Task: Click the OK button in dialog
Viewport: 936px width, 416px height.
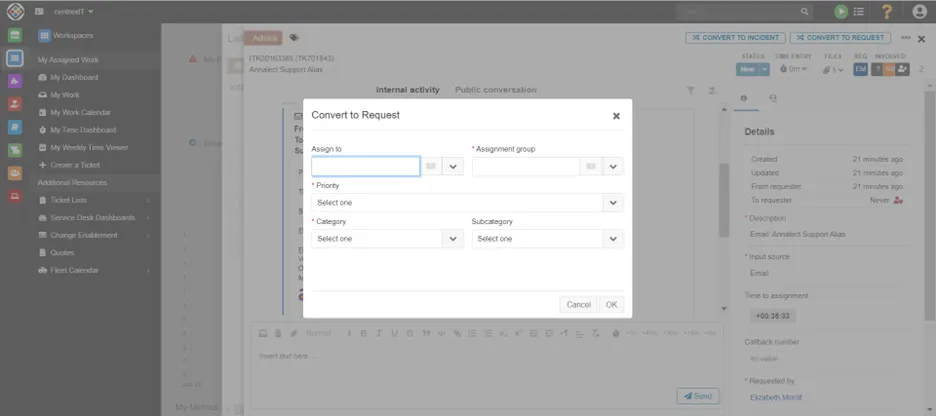Action: point(611,304)
